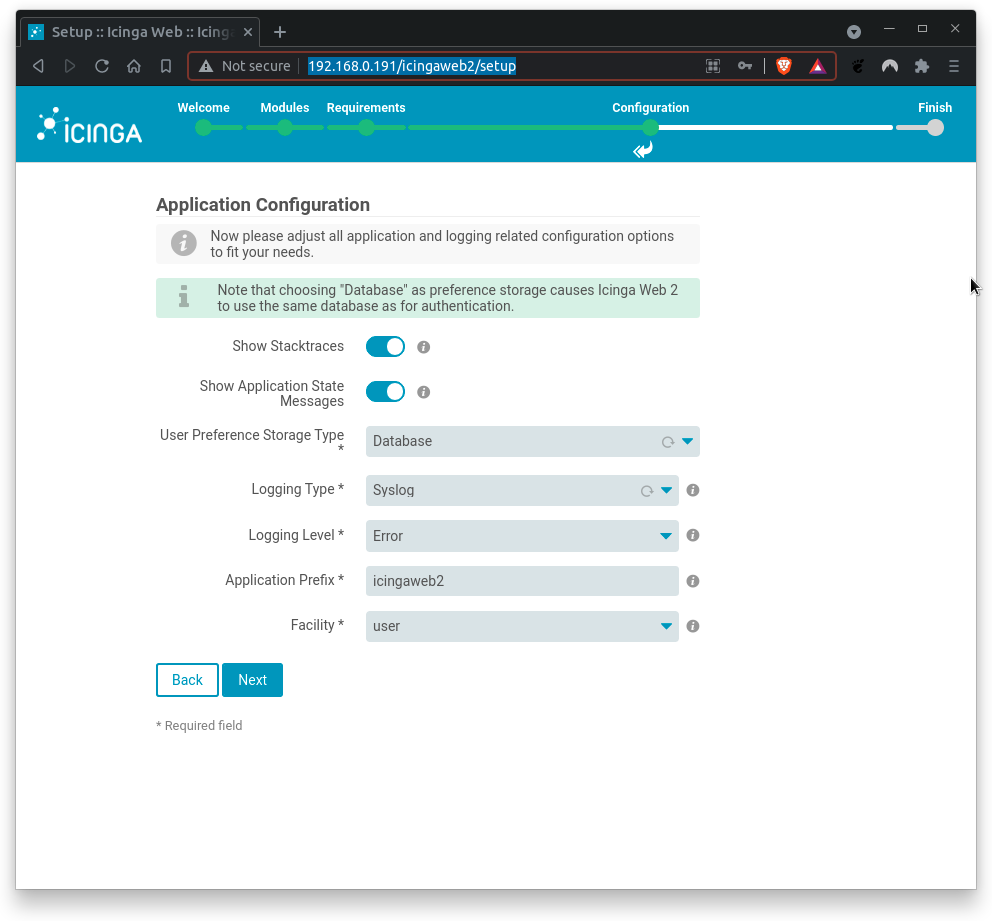Open Brave Shields from the toolbar
This screenshot has height=921, width=992.
pos(783,66)
